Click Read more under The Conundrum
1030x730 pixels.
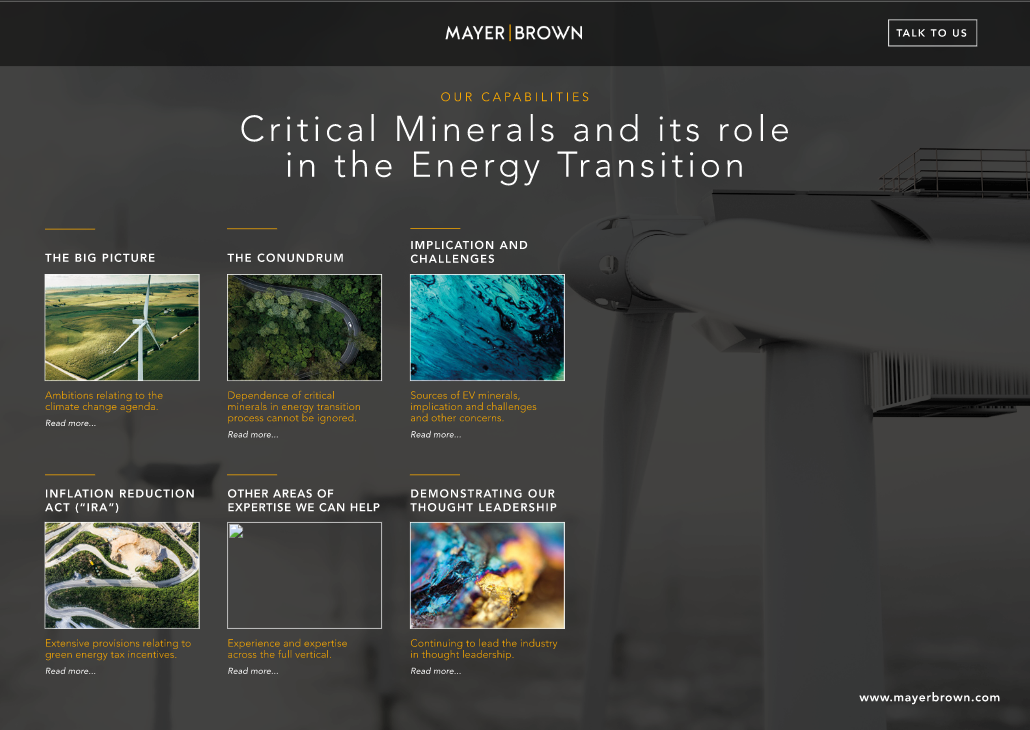click(253, 435)
